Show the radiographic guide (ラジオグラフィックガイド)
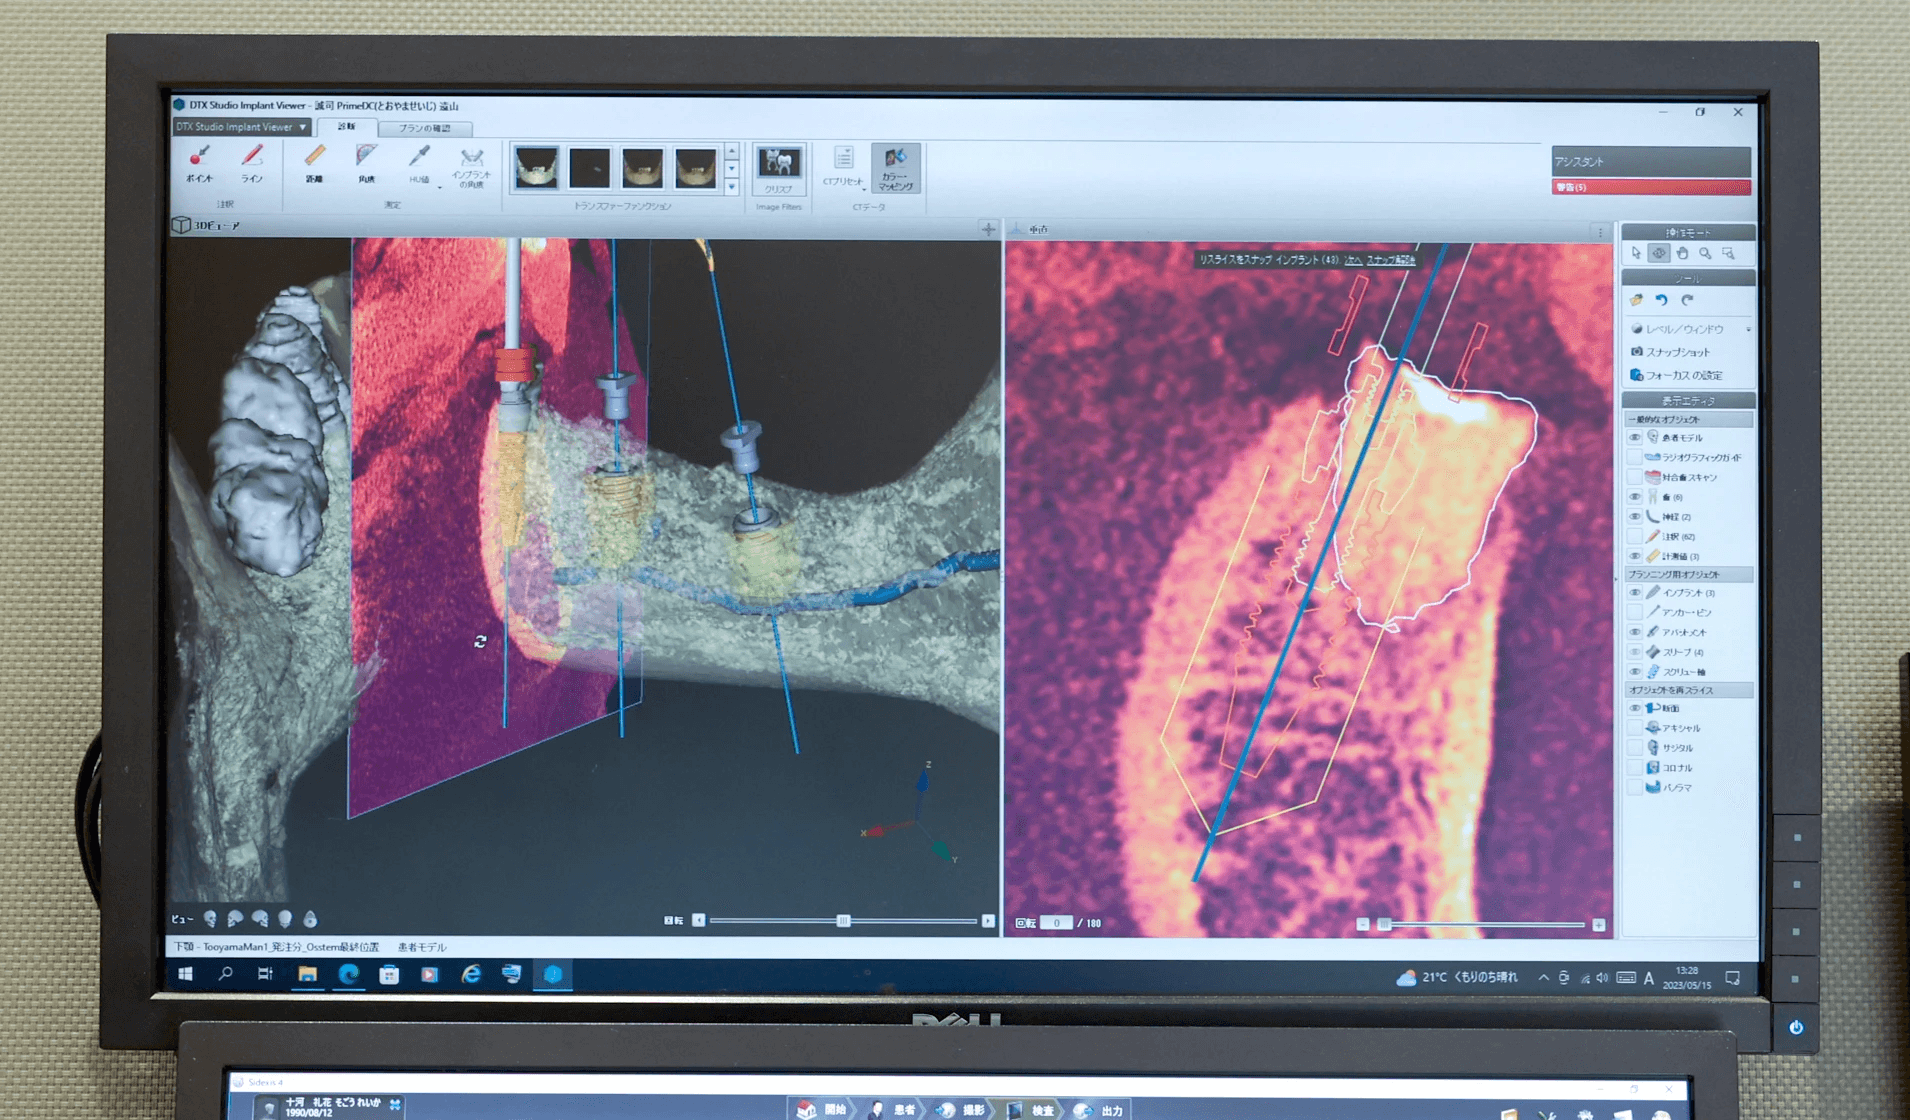Screen dimensions: 1910x1120 pyautogui.click(x=1635, y=458)
